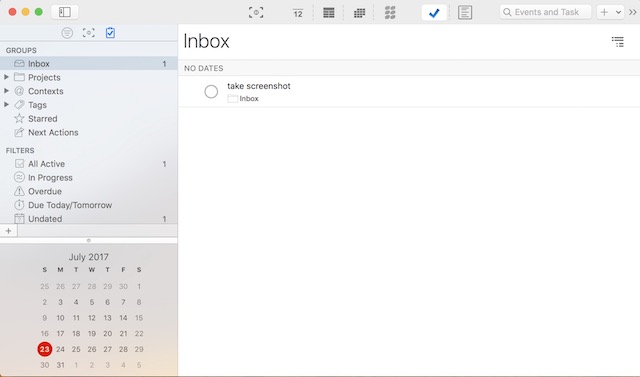Select today 23 in mini calendar
This screenshot has height=377, width=640.
(44, 349)
